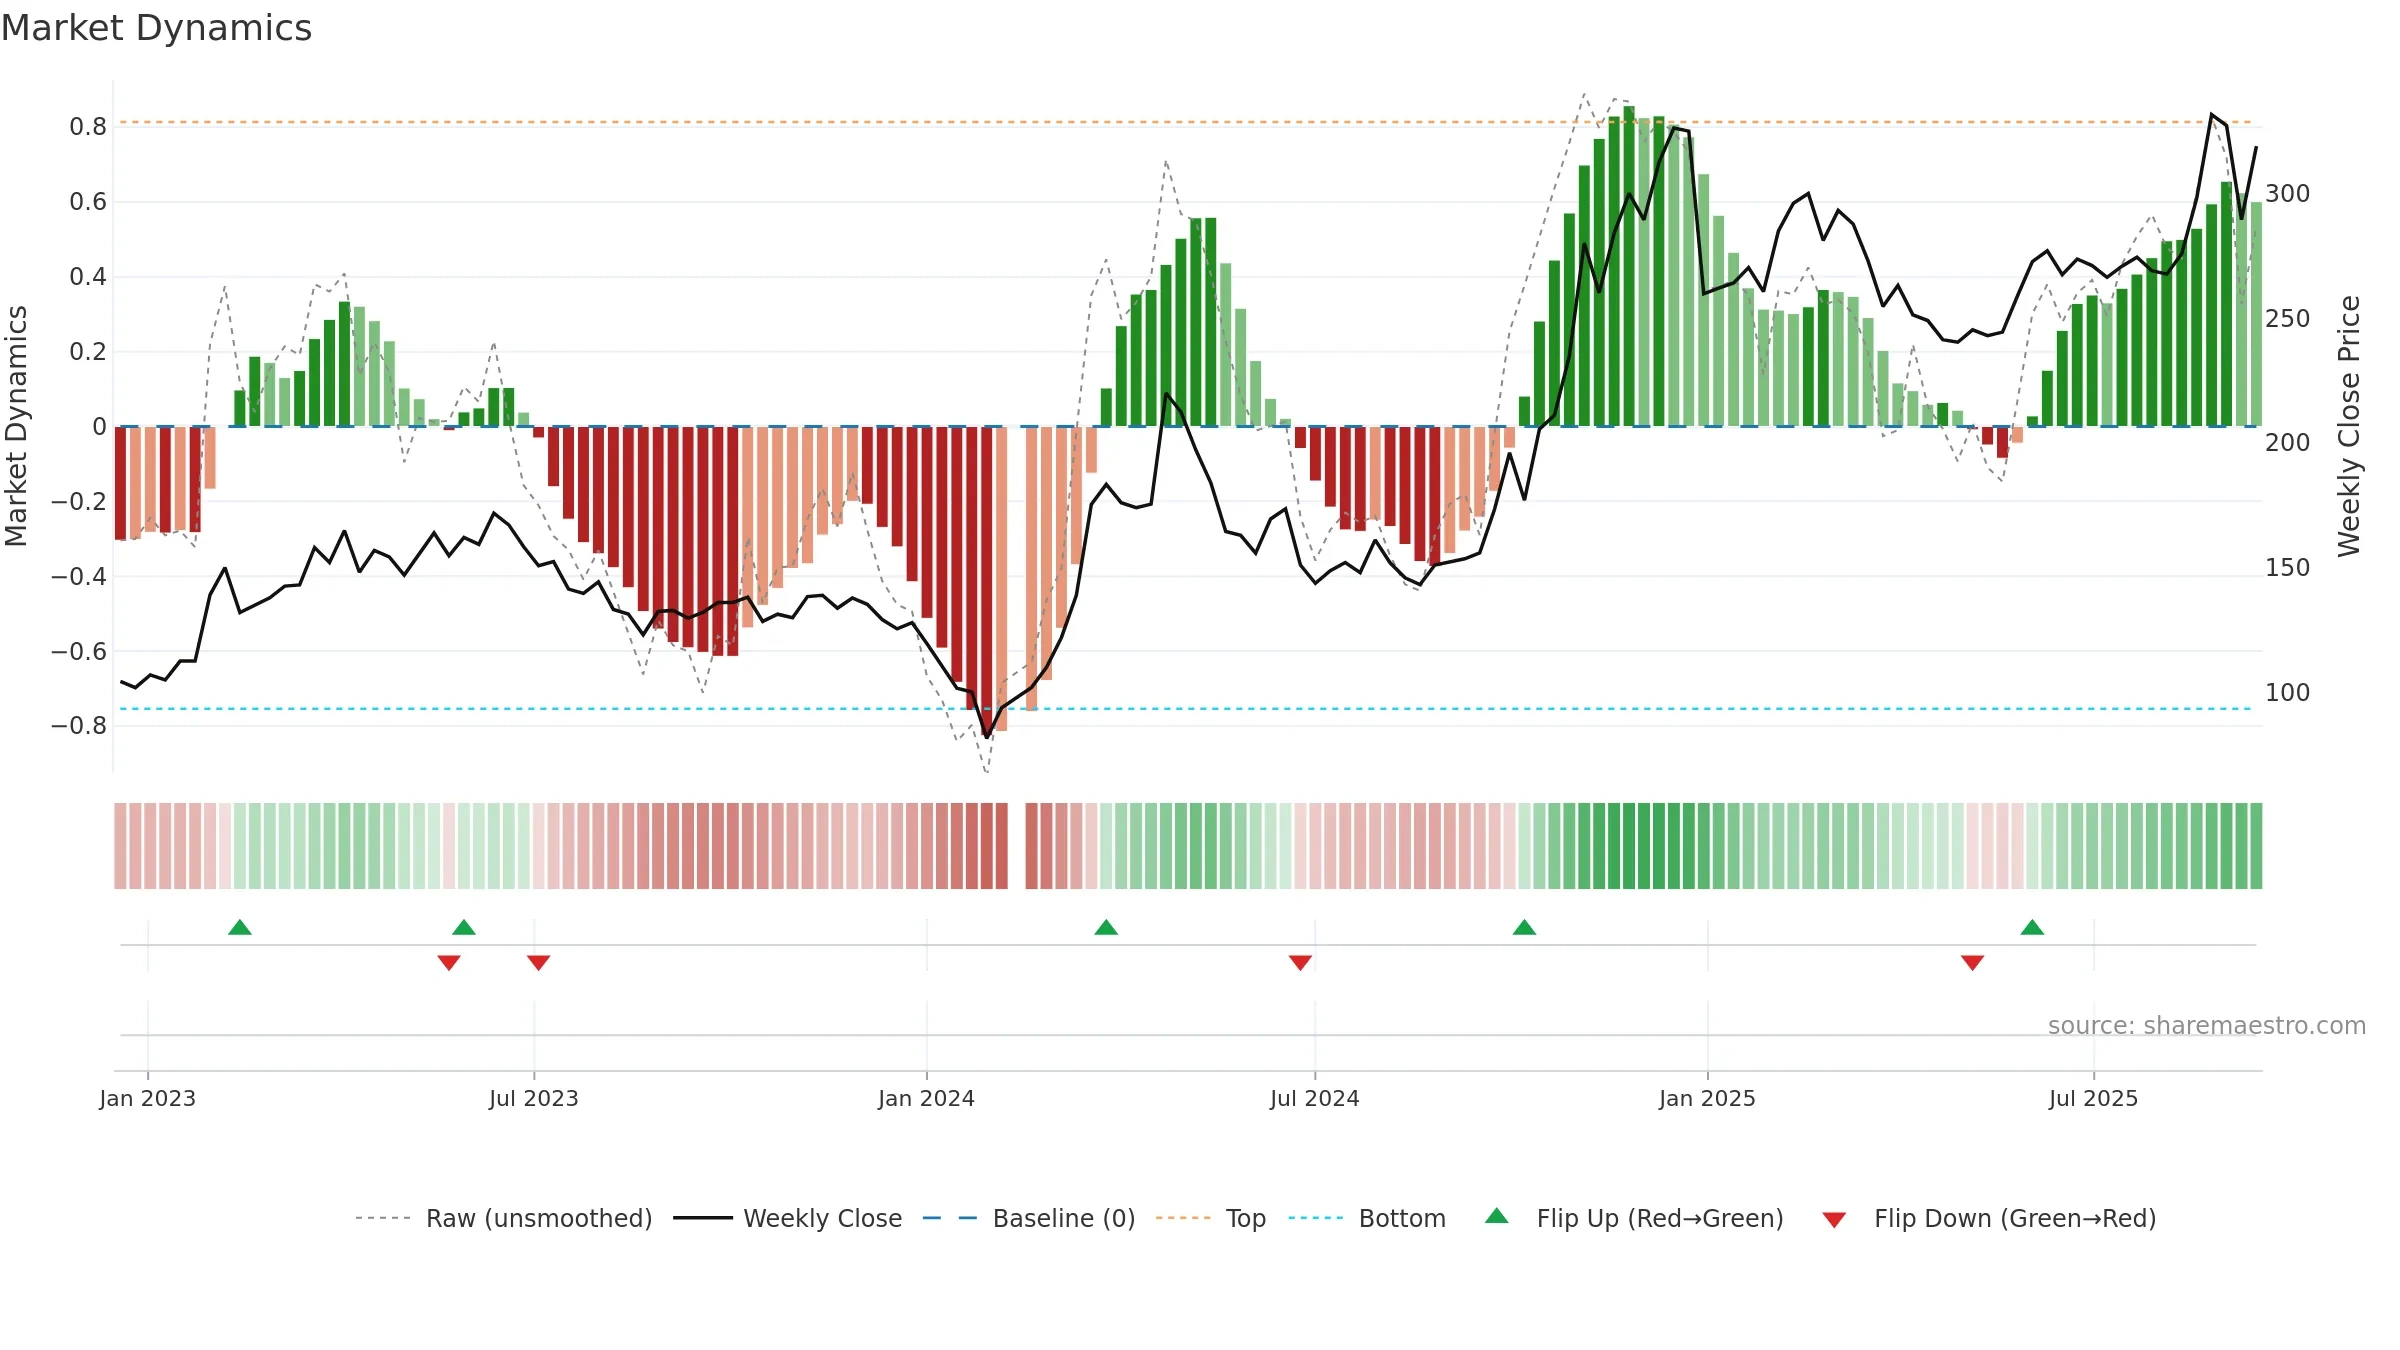
Task: Click the Jan 2025 axis label
Action: pos(1708,1098)
